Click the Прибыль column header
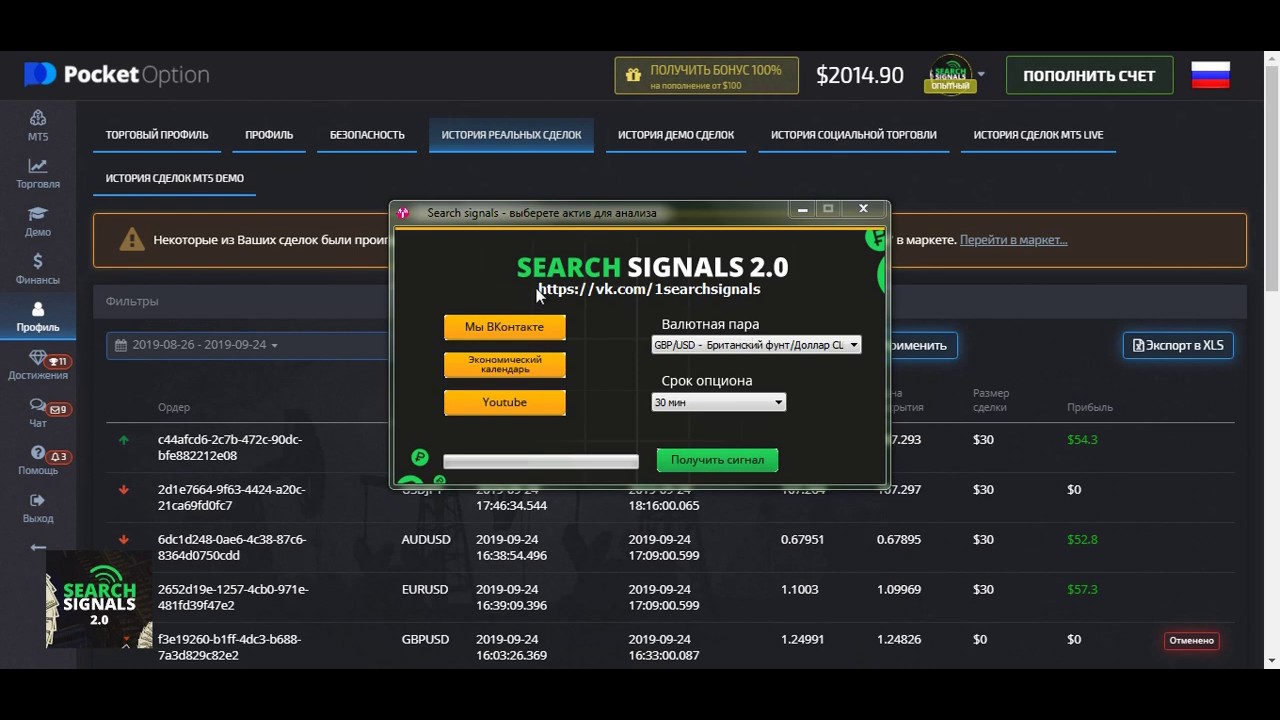The height and width of the screenshot is (720, 1280). point(1089,407)
